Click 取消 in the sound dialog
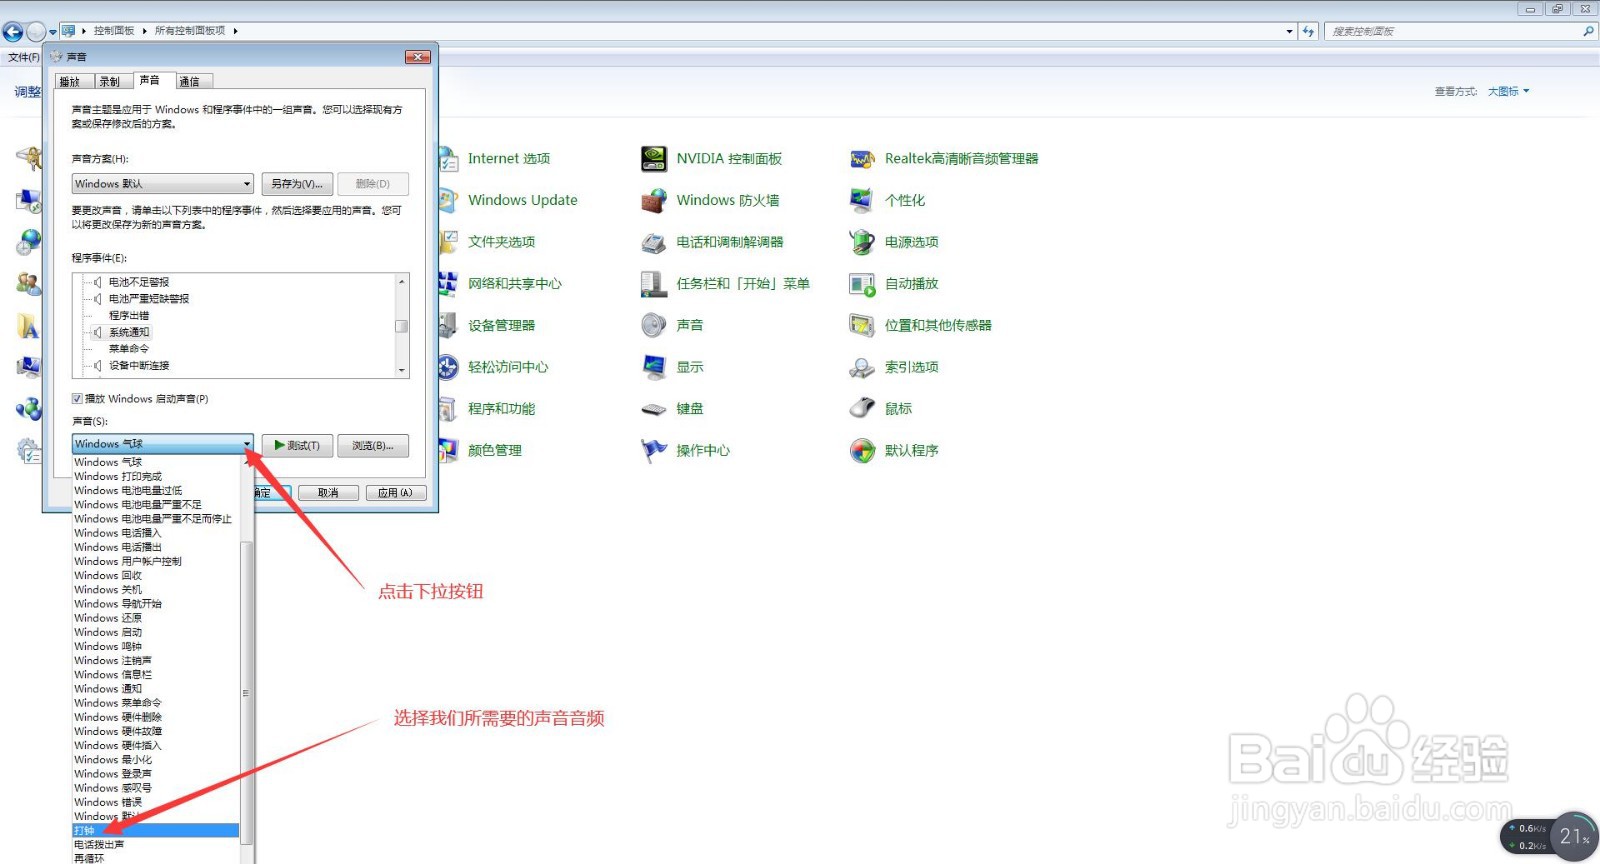 (328, 493)
